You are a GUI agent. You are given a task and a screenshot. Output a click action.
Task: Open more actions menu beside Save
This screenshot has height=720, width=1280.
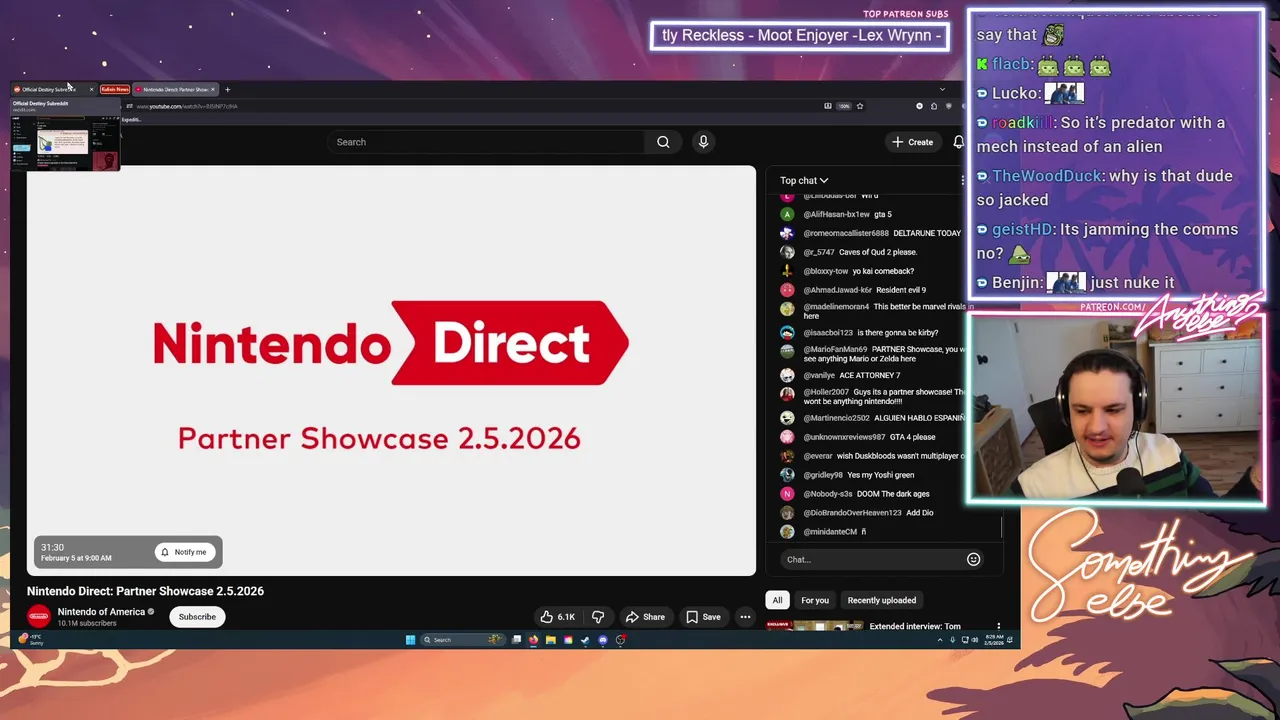tap(745, 617)
